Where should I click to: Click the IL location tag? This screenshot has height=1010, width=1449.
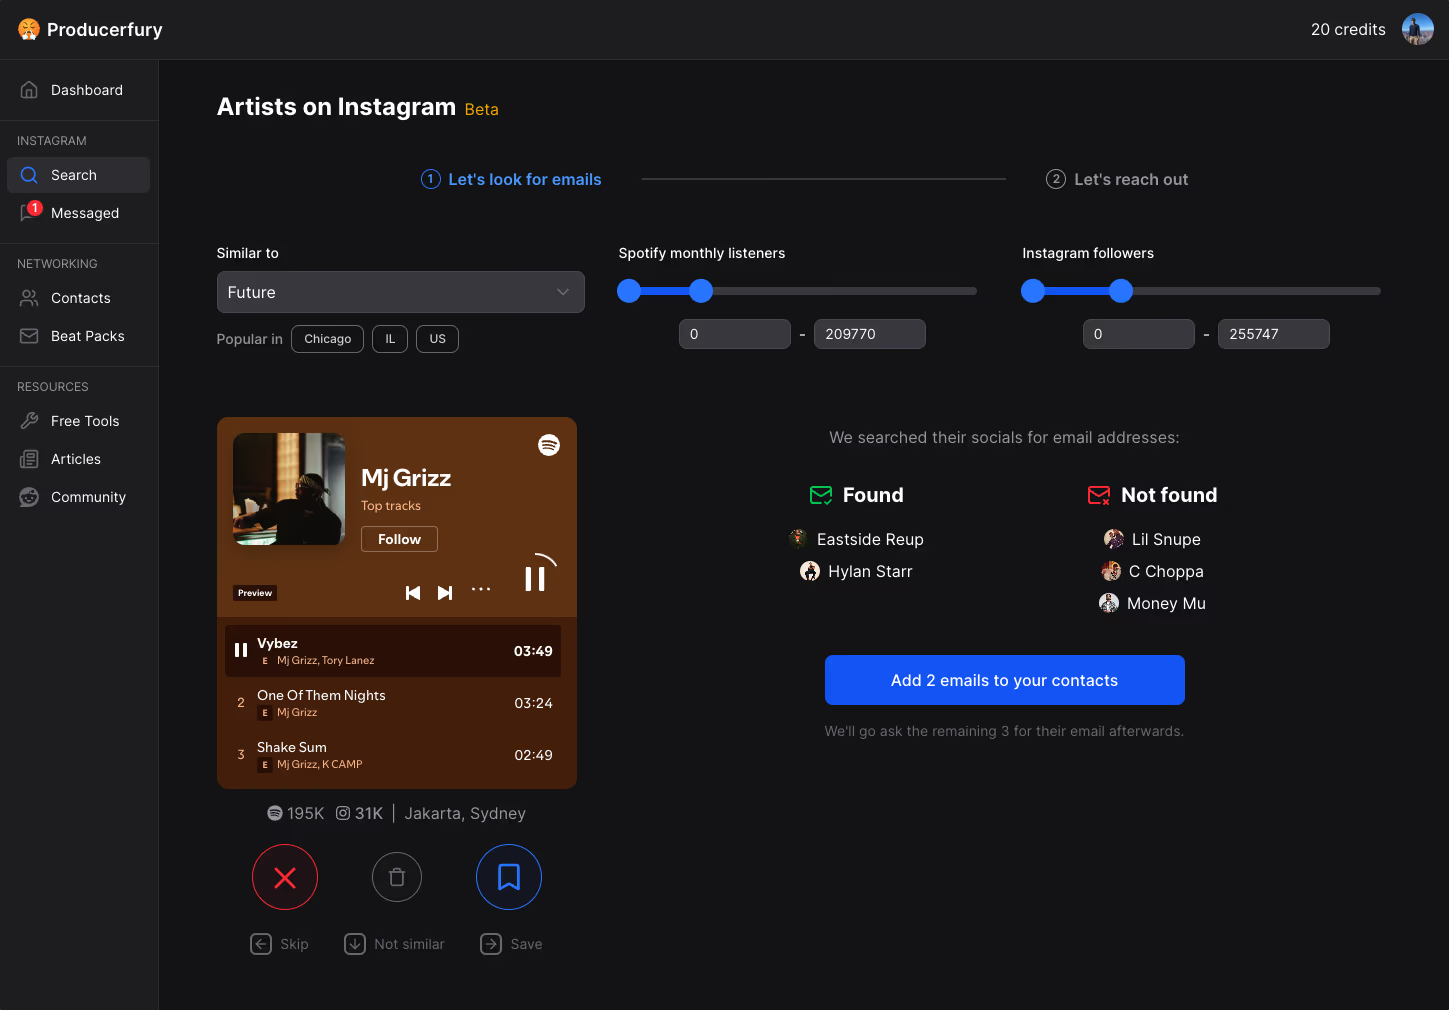(x=390, y=339)
